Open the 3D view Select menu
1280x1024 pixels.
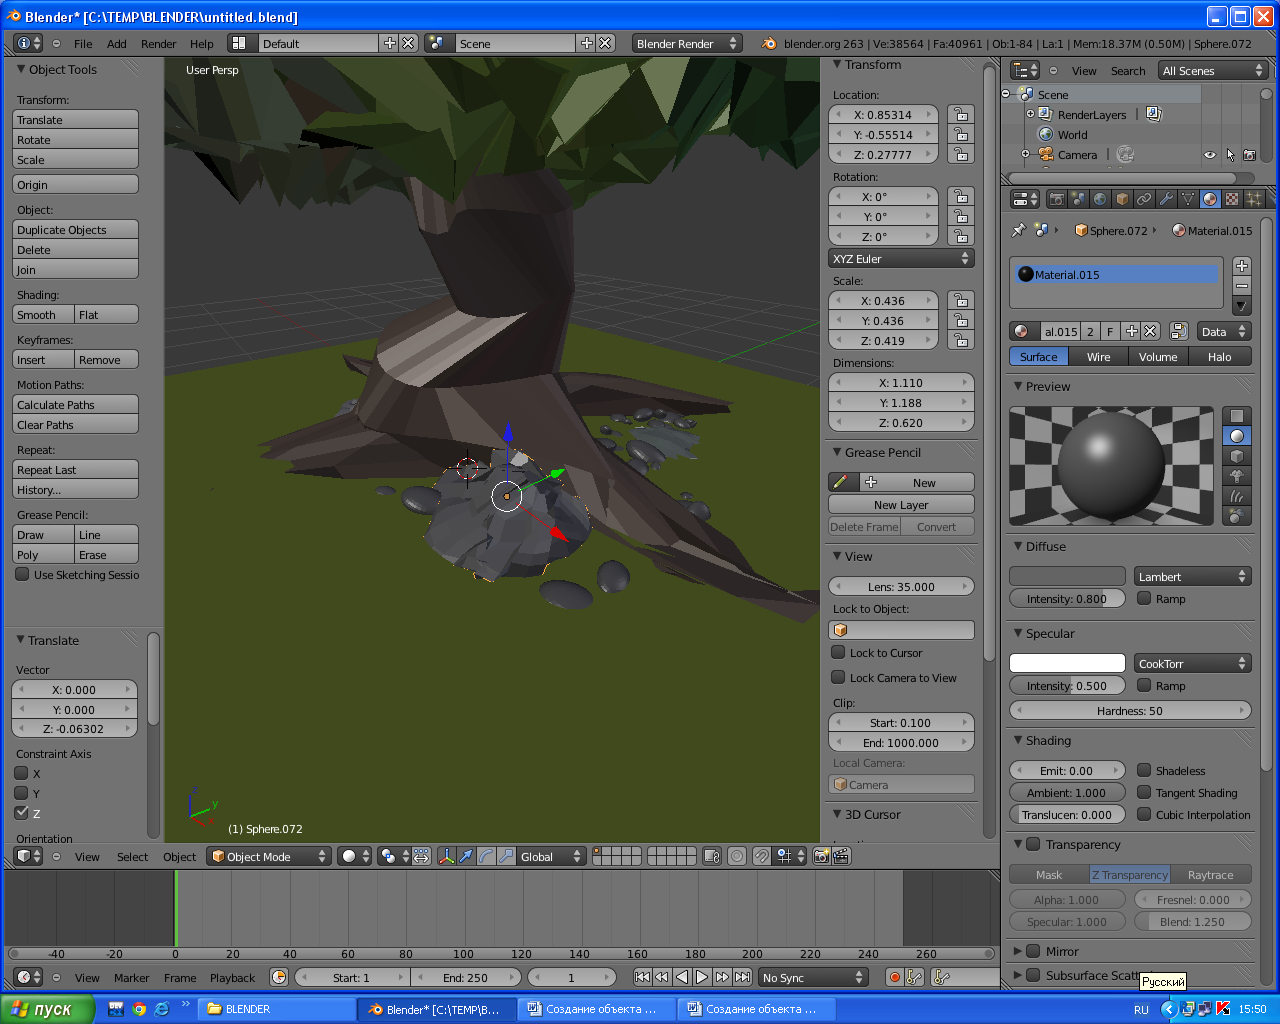click(x=132, y=857)
